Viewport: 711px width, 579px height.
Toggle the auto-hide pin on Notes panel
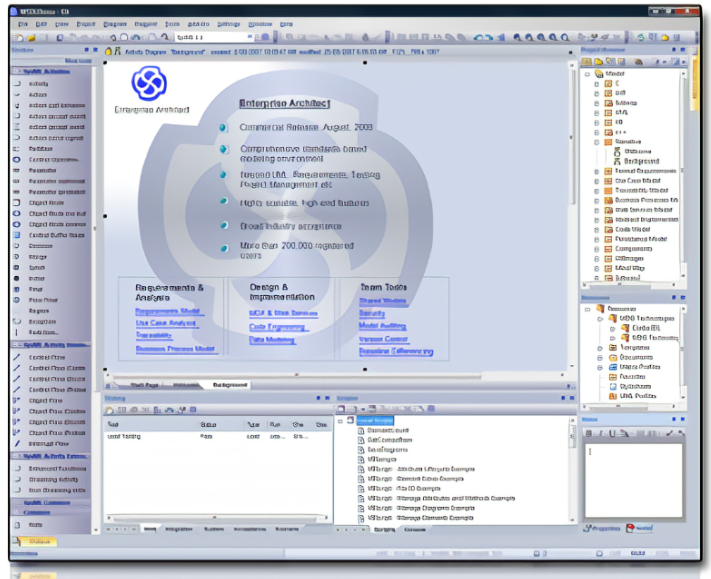[x=674, y=419]
